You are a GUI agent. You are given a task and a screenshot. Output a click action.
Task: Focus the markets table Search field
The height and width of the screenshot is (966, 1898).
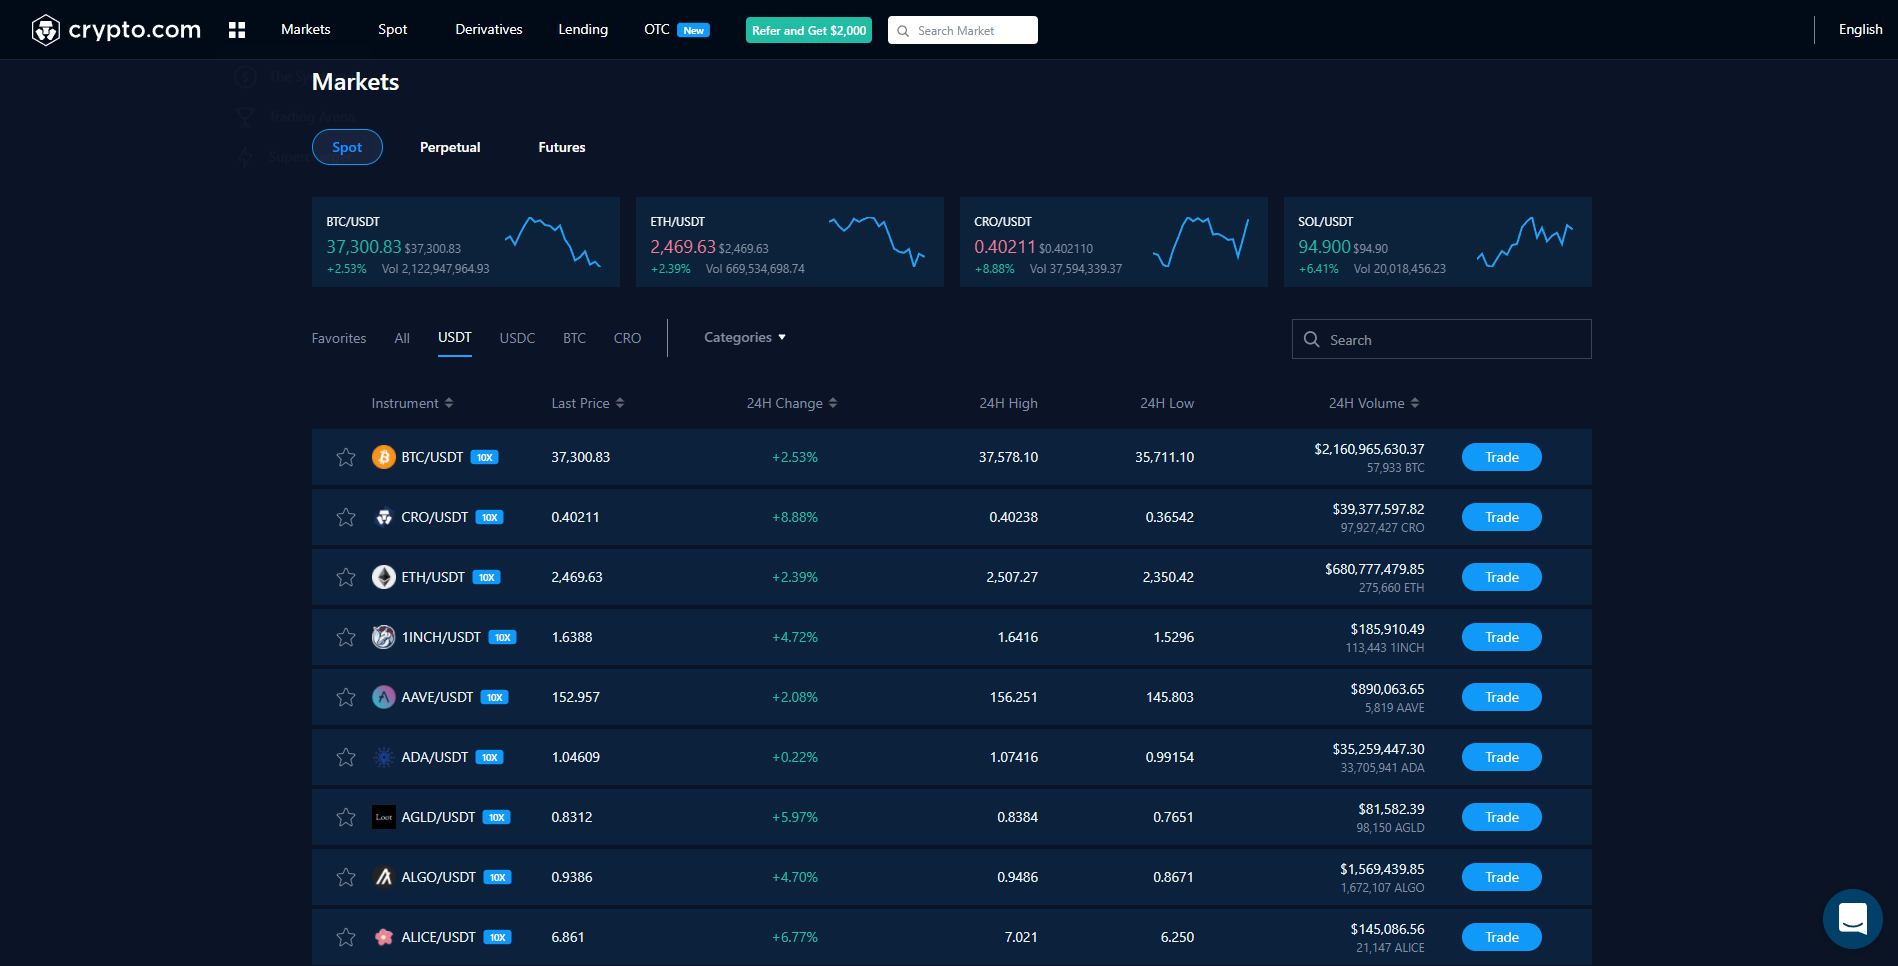click(x=1442, y=339)
